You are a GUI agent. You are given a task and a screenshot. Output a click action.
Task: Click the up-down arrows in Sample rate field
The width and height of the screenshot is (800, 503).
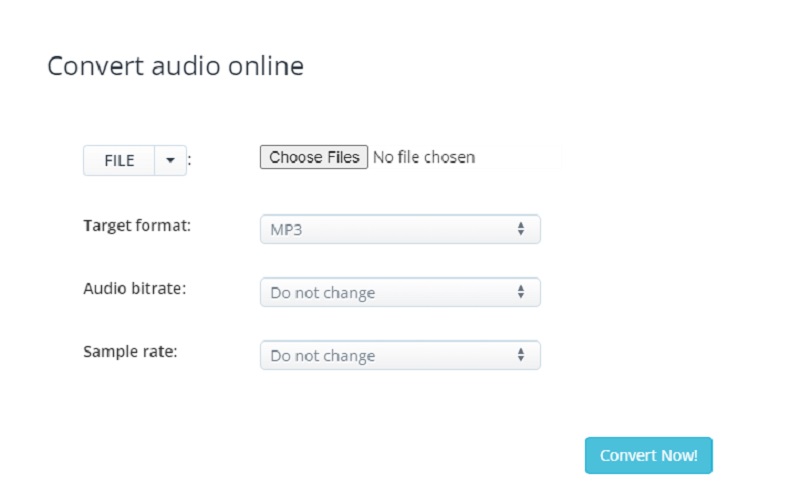pos(521,356)
